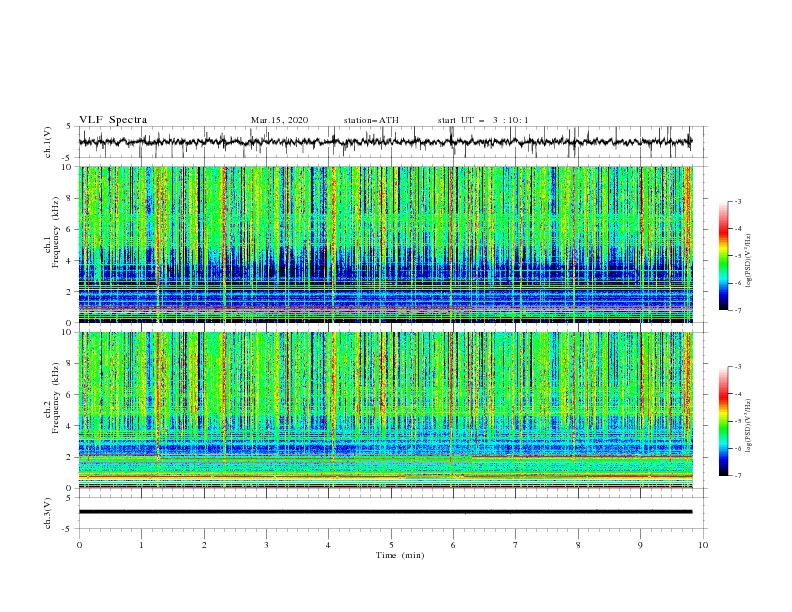Click time axis tick label "9"
This screenshot has width=792, height=612.
[x=640, y=546]
